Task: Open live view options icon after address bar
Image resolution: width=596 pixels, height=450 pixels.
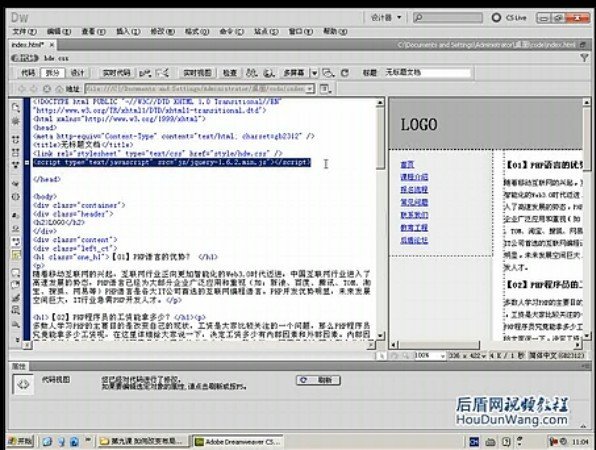Action: pos(325,89)
